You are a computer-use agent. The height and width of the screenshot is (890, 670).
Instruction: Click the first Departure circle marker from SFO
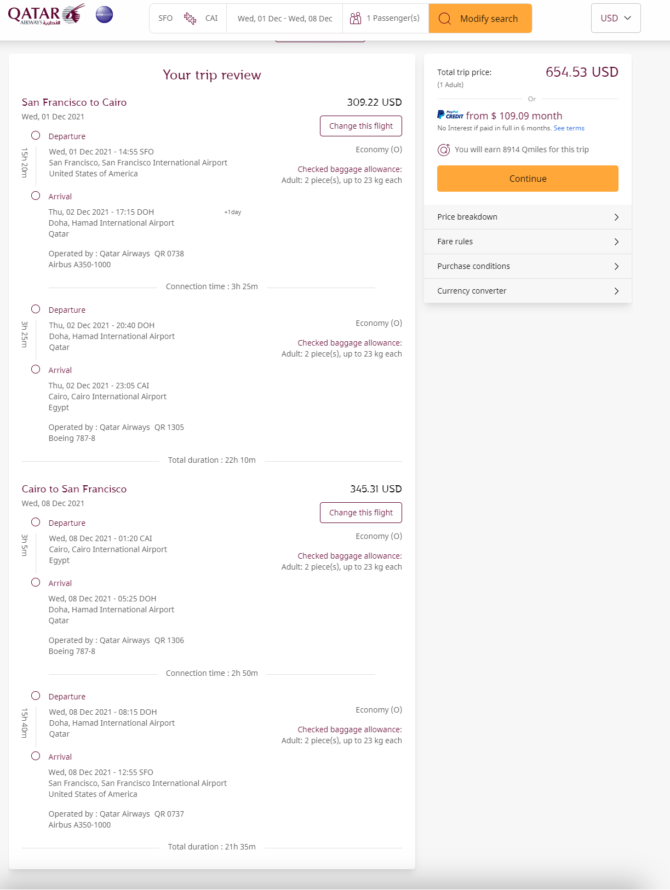tap(36, 136)
